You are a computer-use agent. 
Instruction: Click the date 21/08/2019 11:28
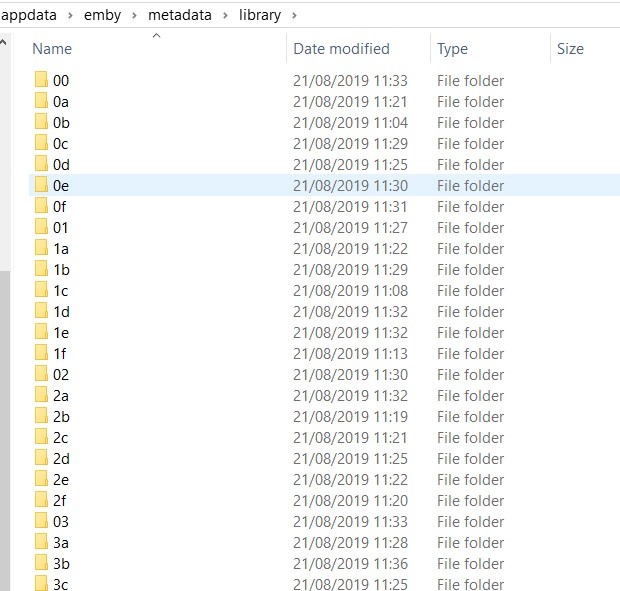[x=350, y=542]
